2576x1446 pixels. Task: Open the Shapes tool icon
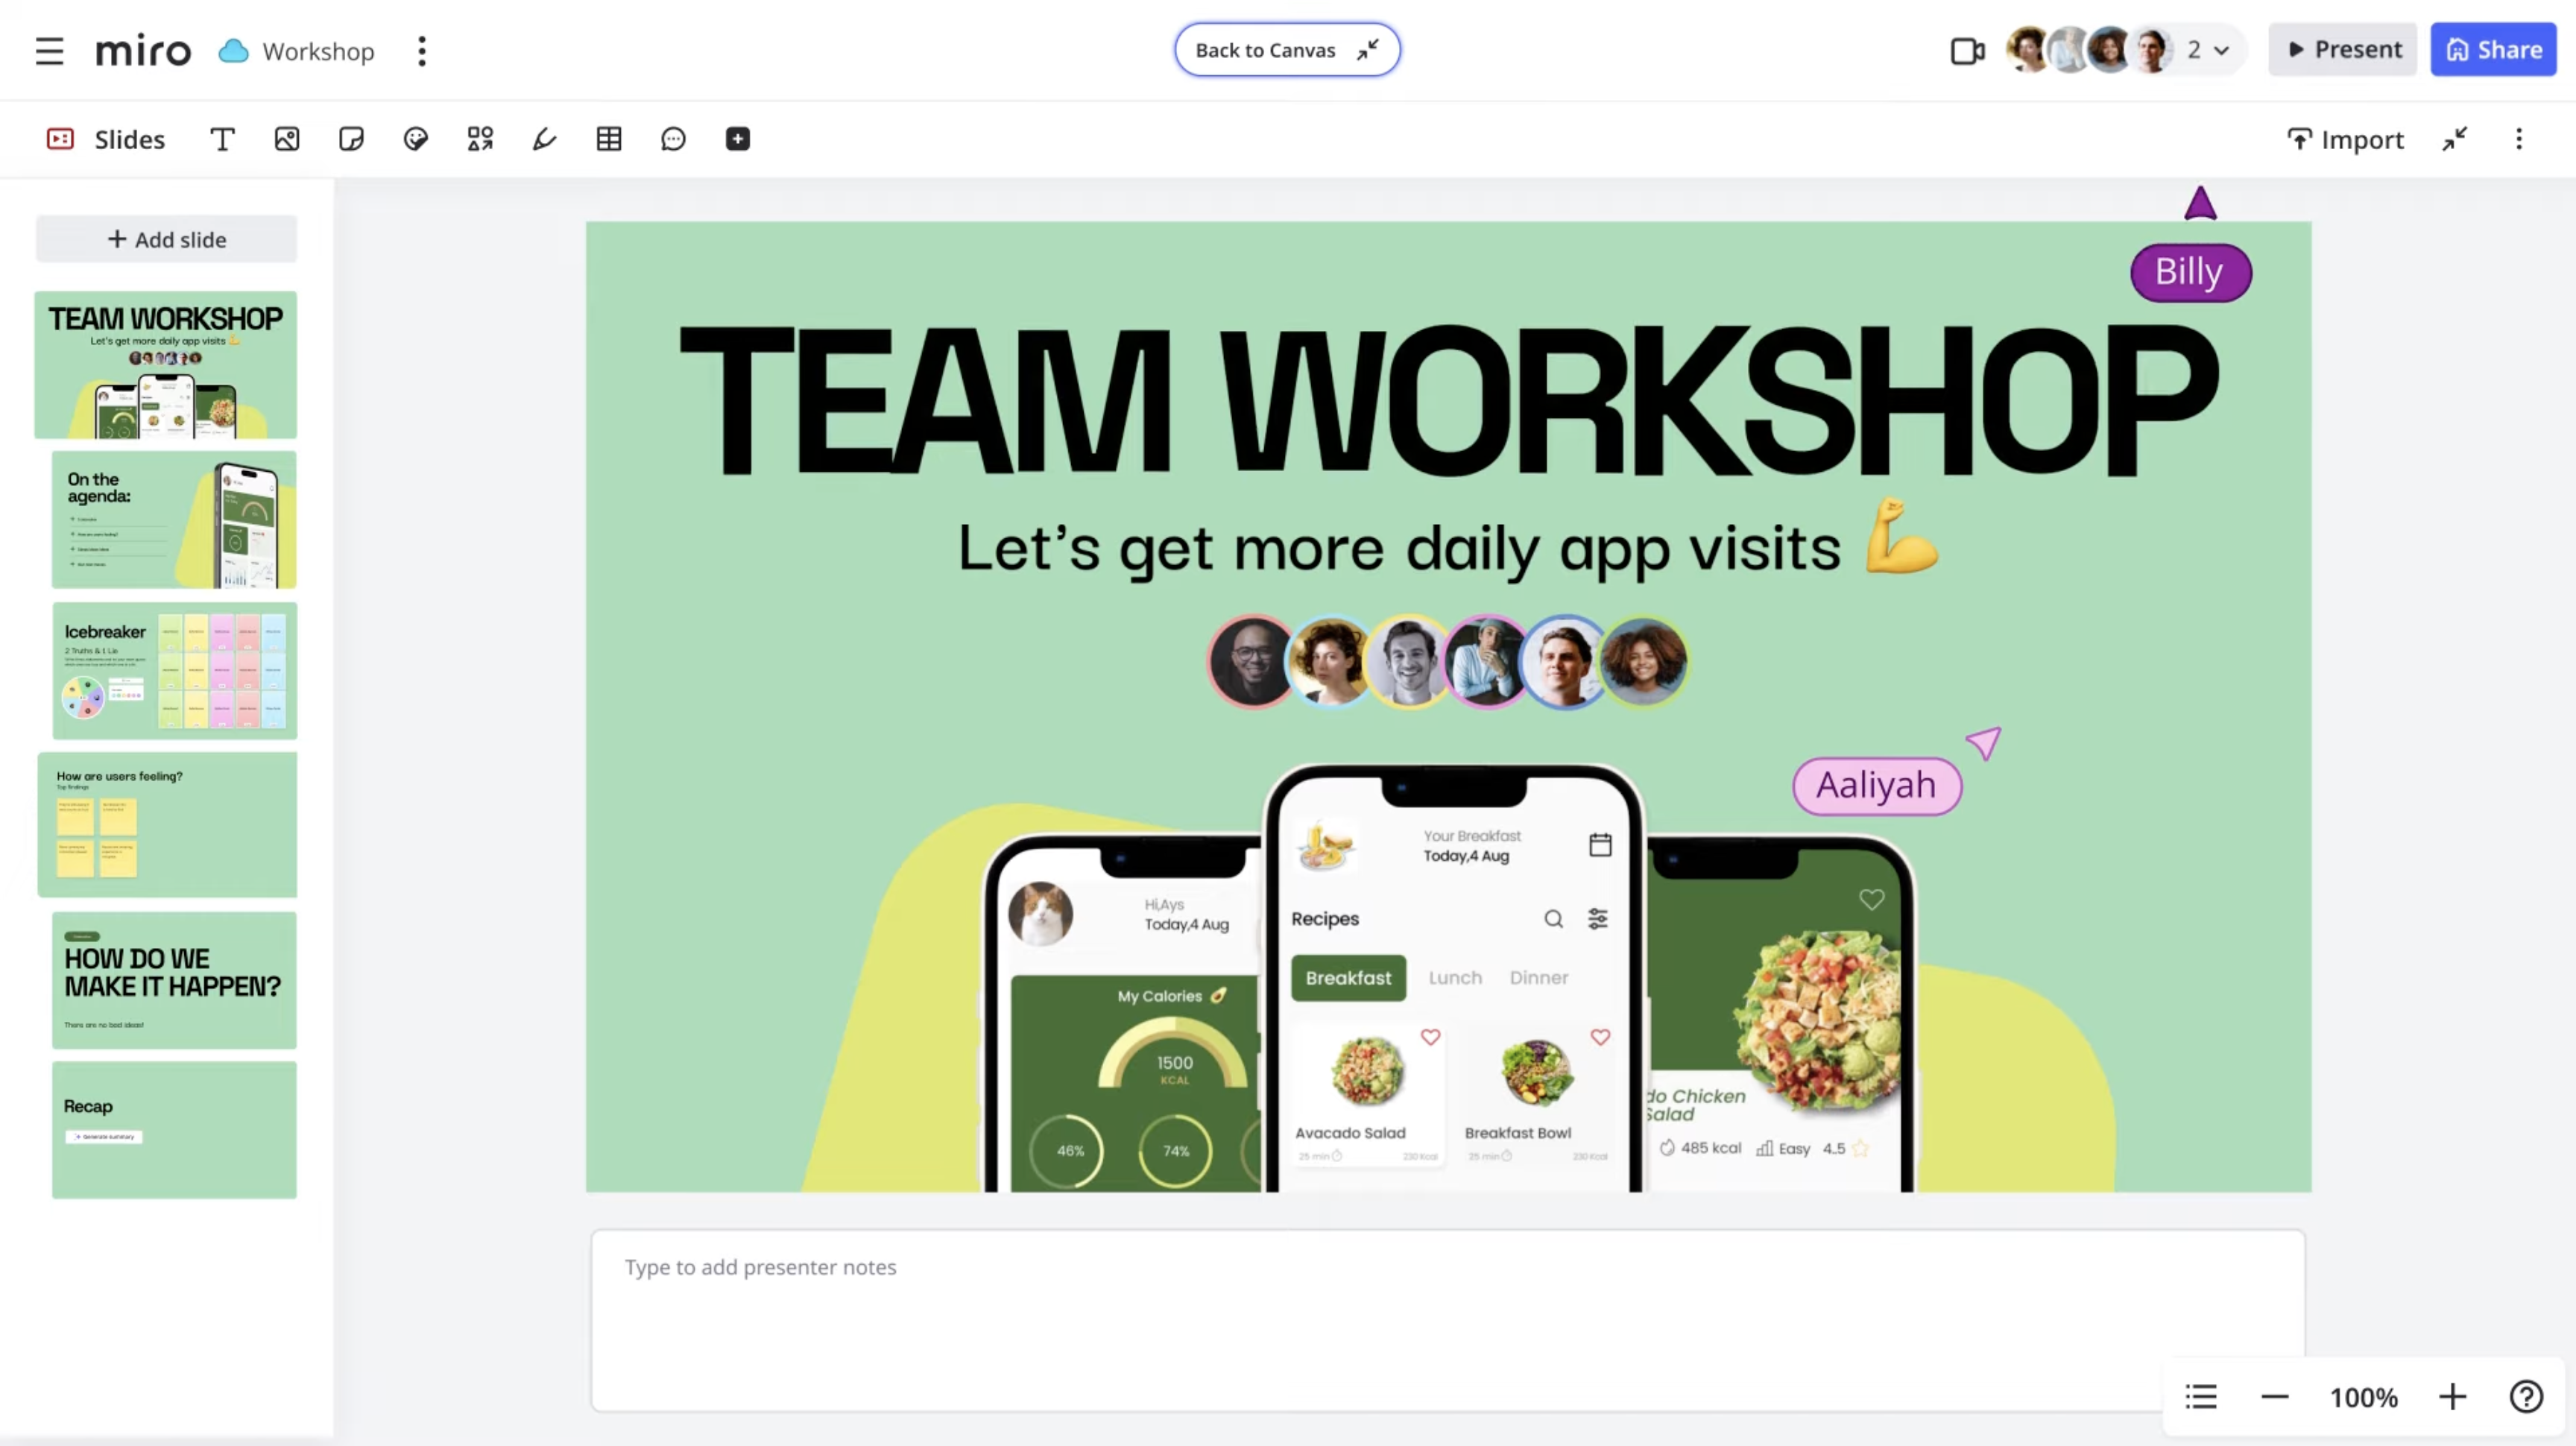(480, 139)
